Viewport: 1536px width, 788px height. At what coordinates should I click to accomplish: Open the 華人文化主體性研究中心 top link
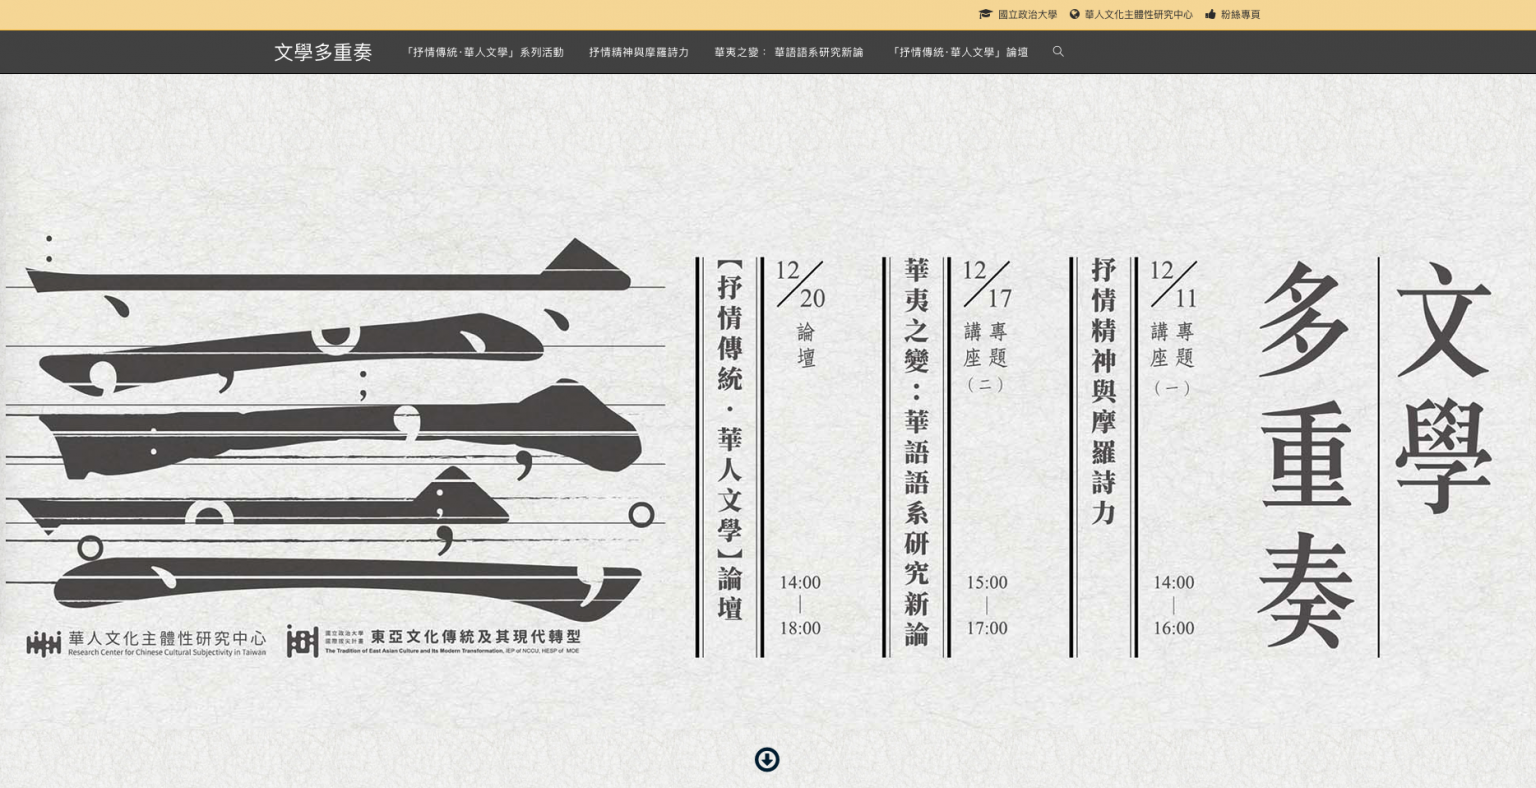click(1138, 15)
